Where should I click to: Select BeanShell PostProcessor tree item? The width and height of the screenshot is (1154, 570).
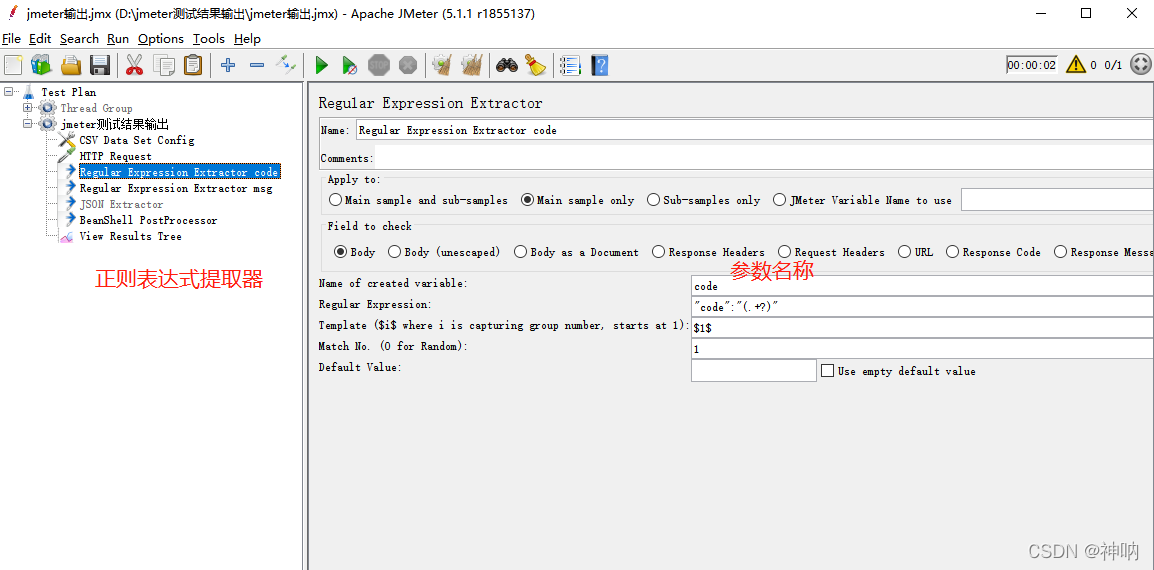click(x=148, y=220)
